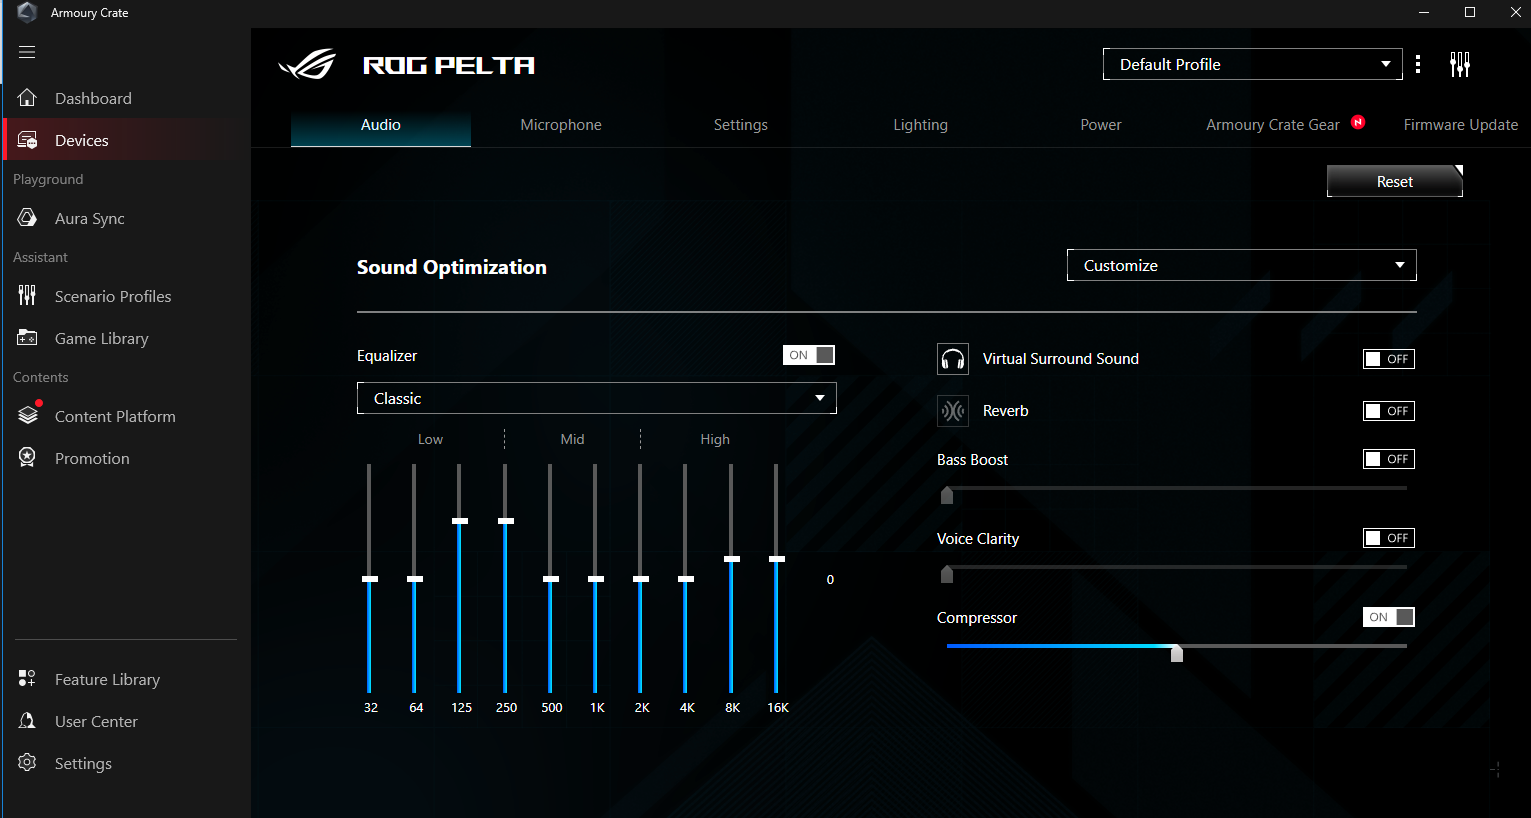Open the Armoury Crate Gear tab
Viewport: 1531px width, 818px height.
(1273, 125)
